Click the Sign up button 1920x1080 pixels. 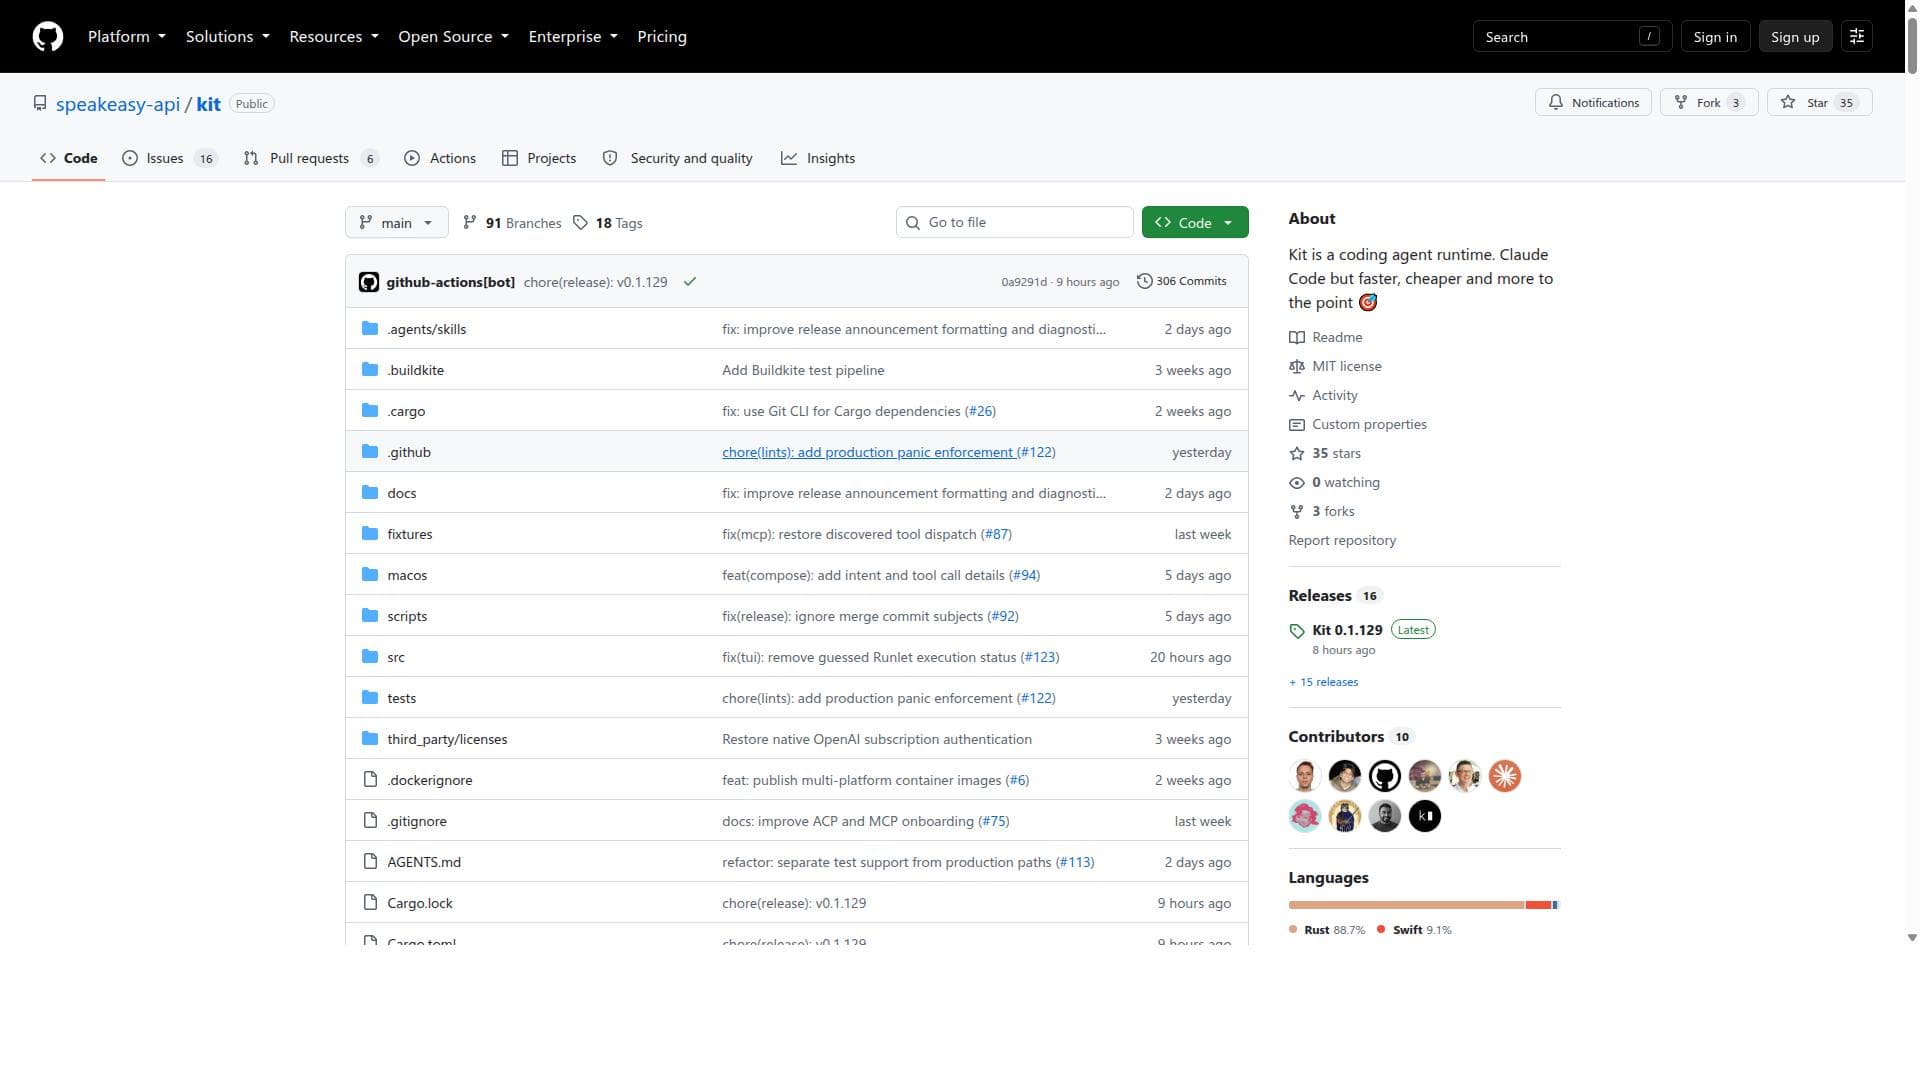tap(1795, 37)
